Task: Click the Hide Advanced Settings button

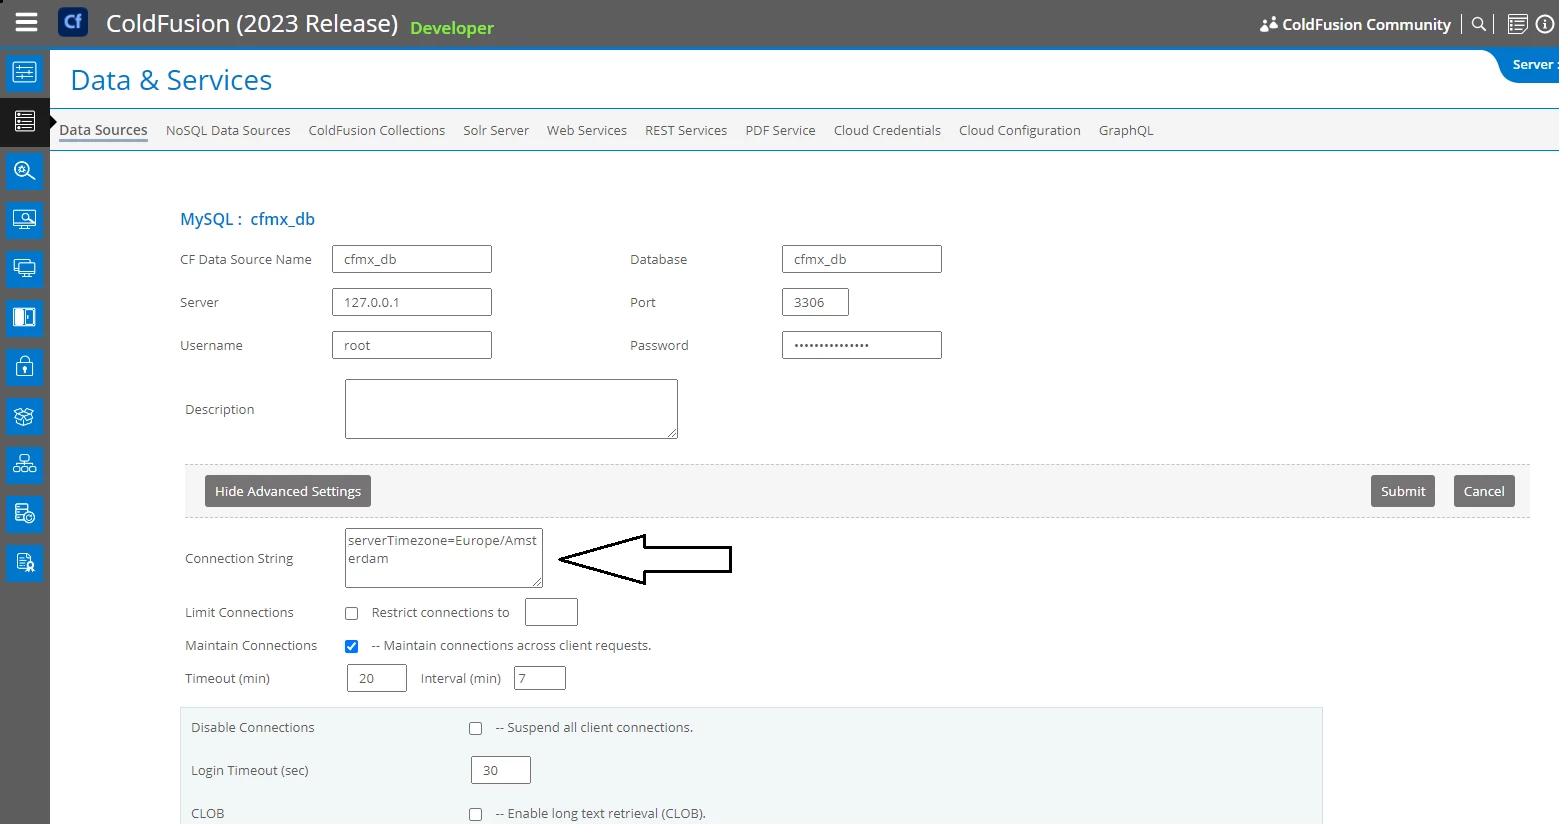Action: pyautogui.click(x=288, y=491)
